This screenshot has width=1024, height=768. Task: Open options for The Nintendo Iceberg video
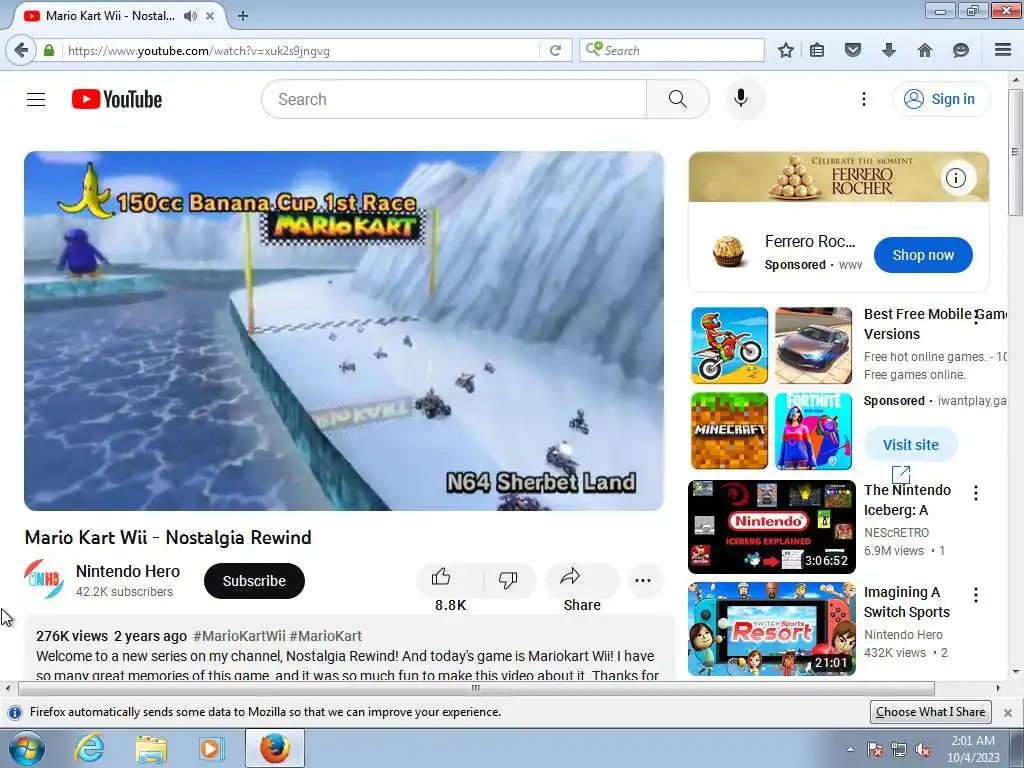pyautogui.click(x=976, y=493)
